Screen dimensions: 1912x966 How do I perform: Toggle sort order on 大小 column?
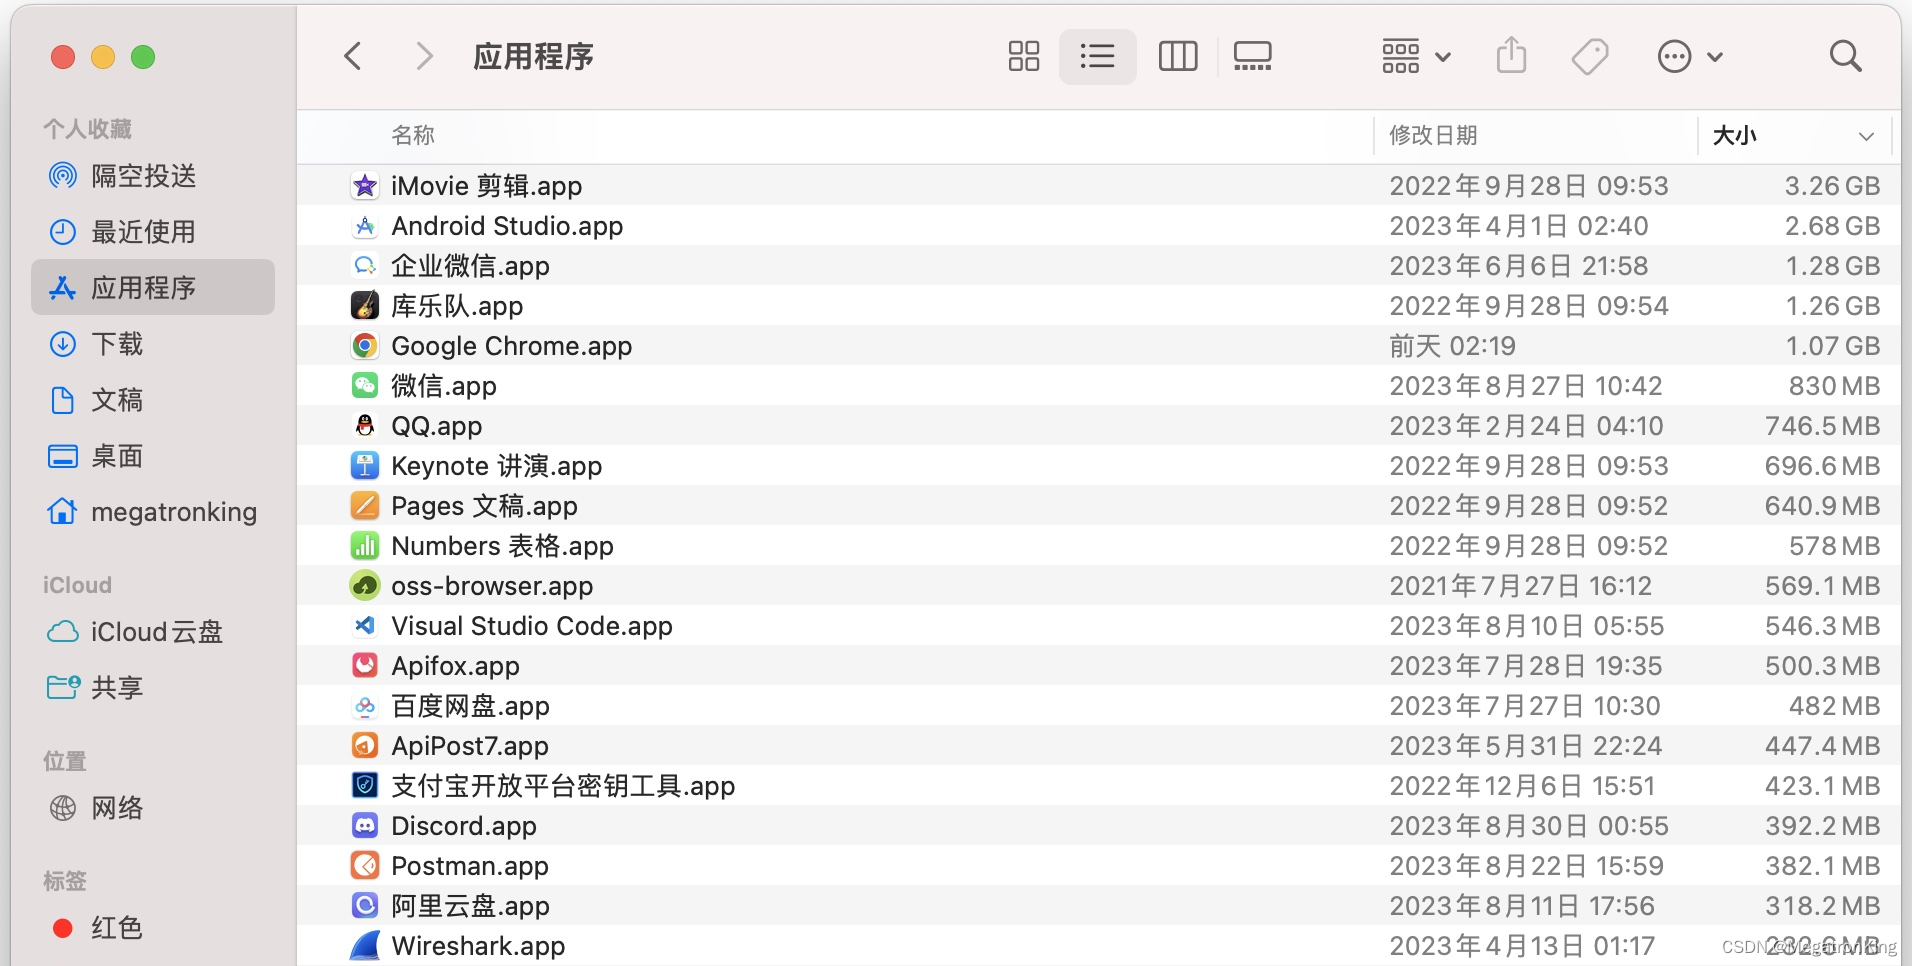pos(1793,135)
